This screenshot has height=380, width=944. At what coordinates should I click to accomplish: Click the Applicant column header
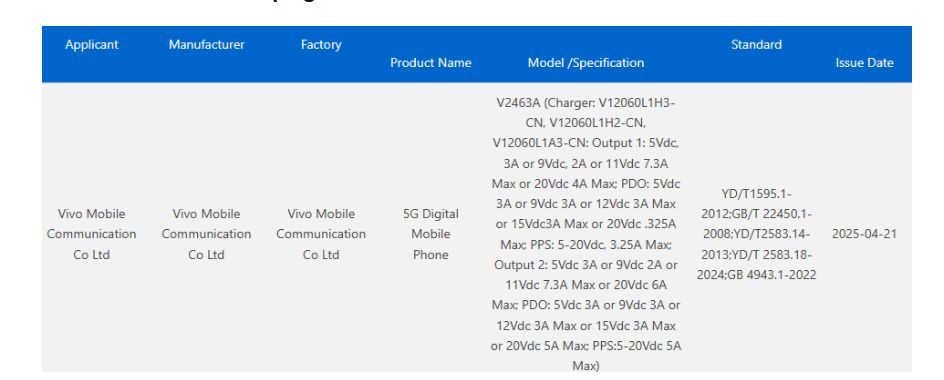92,45
